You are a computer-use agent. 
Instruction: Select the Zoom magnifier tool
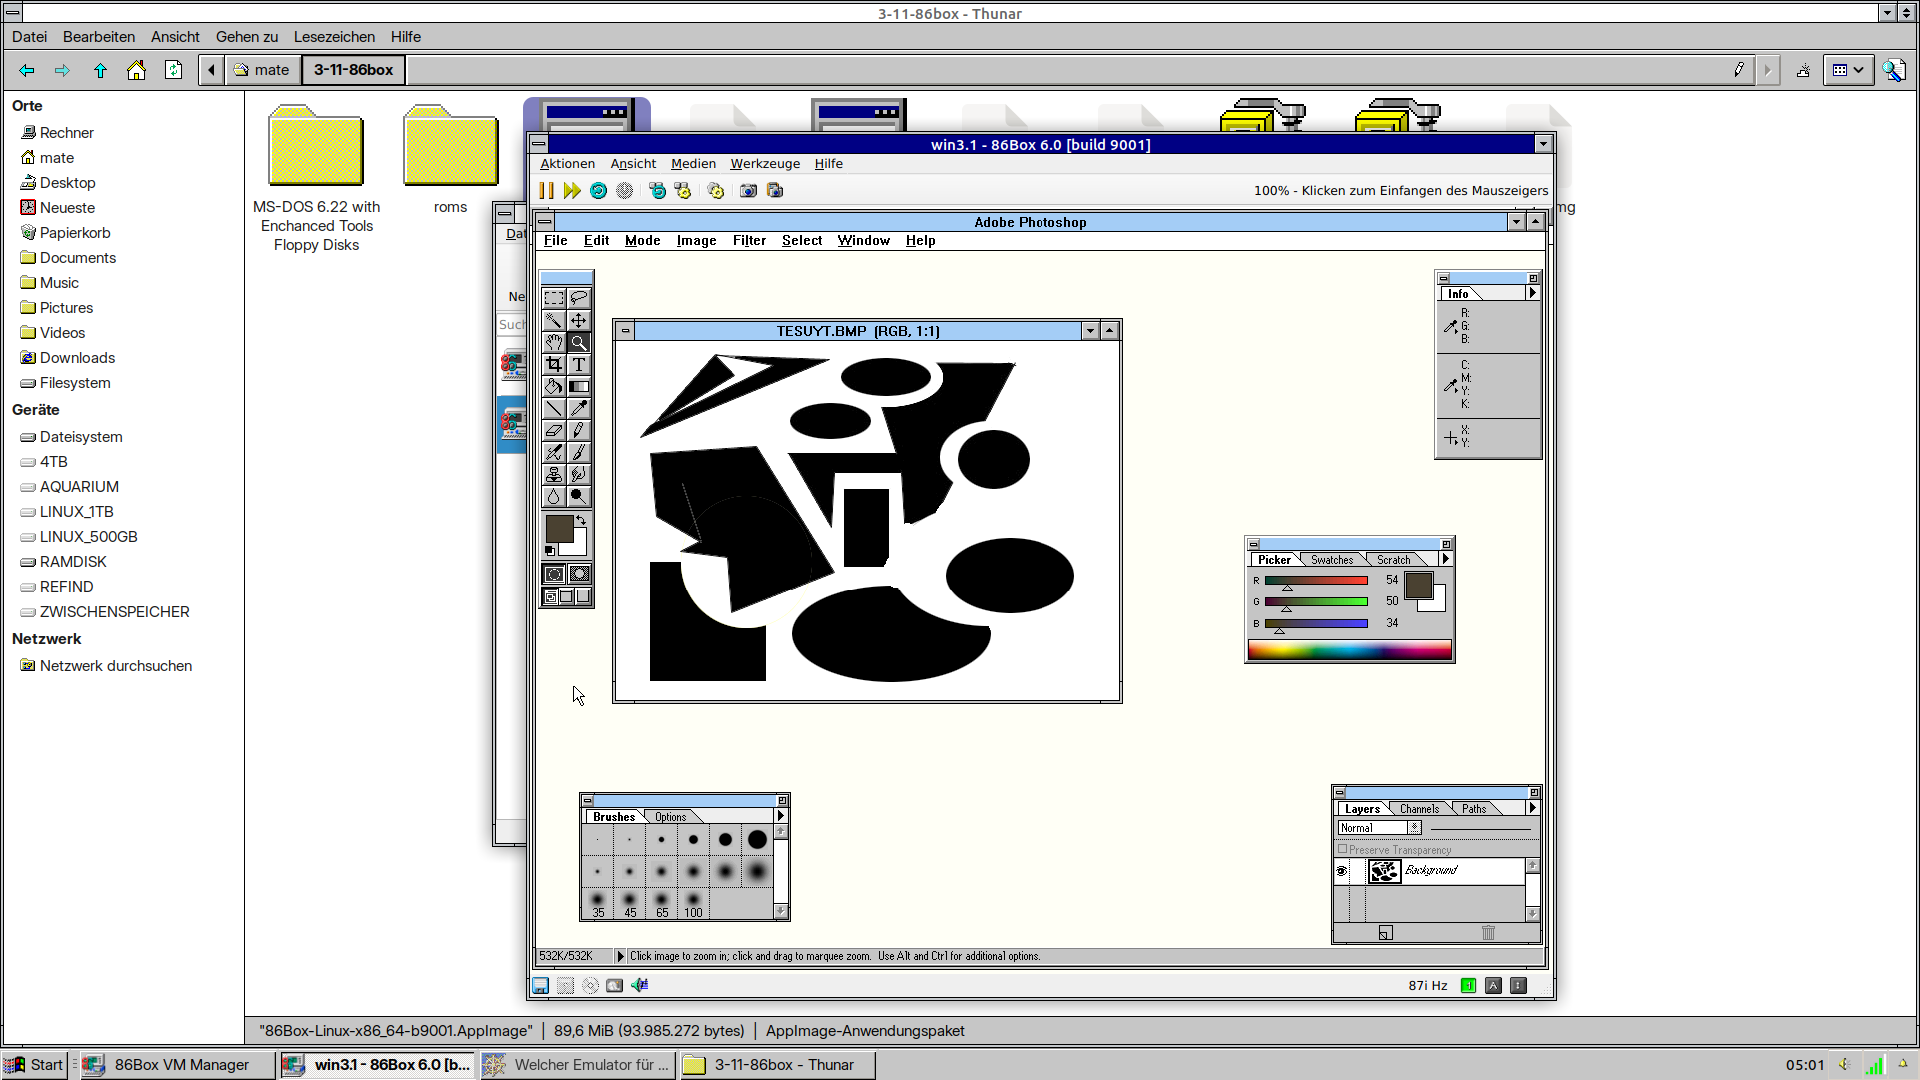point(579,342)
